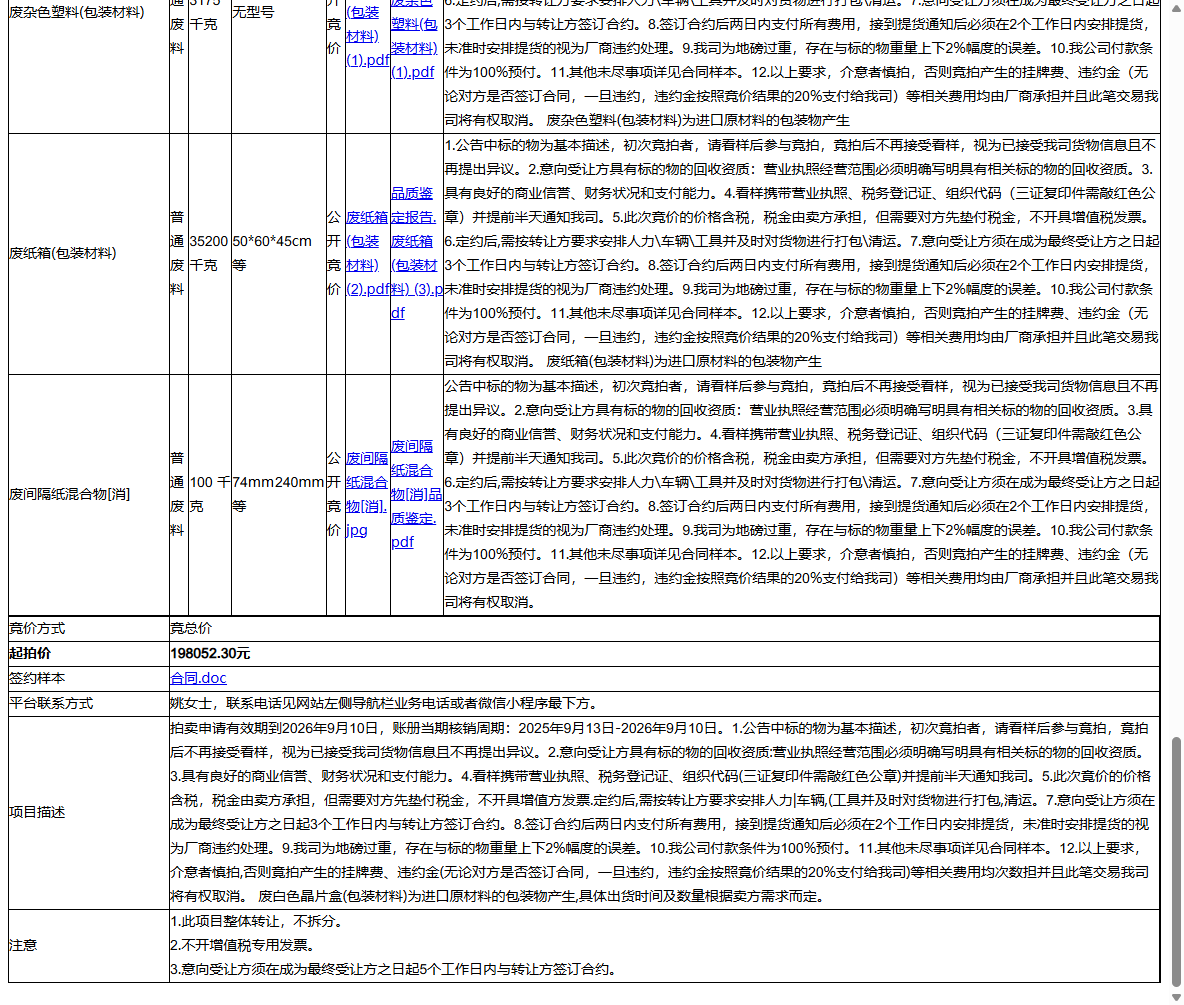The height and width of the screenshot is (1005, 1184).
Task: Click the 废间隔纸混合物[消] item name cell
Action: click(x=70, y=494)
